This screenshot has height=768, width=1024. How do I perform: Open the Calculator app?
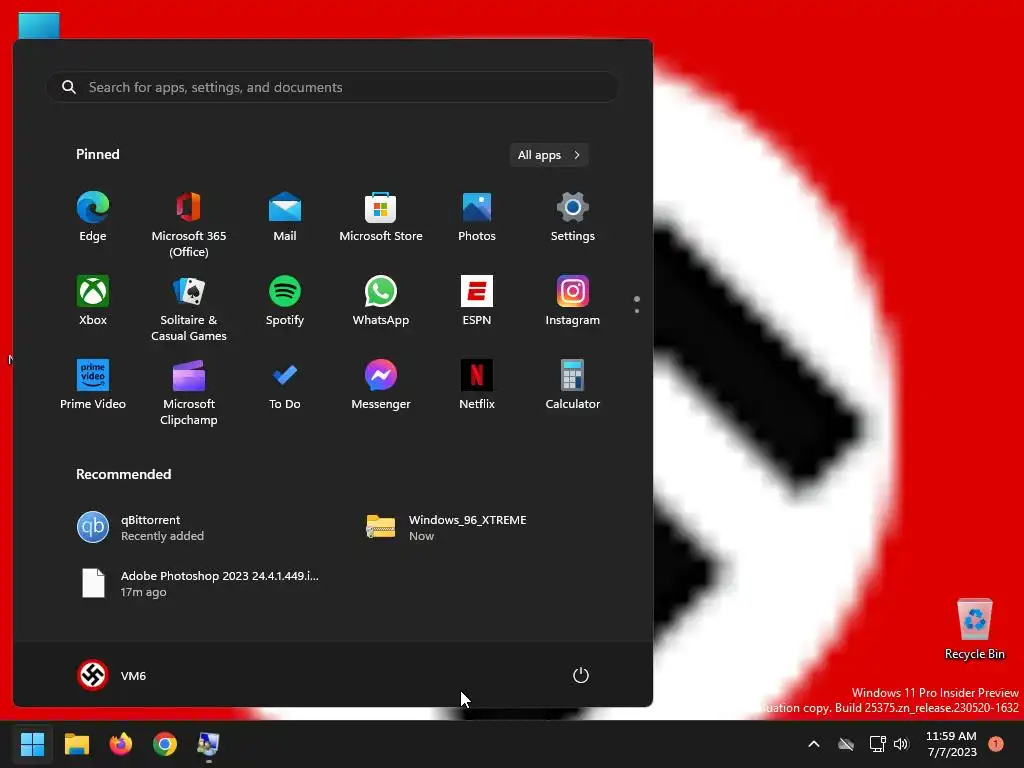tap(573, 385)
